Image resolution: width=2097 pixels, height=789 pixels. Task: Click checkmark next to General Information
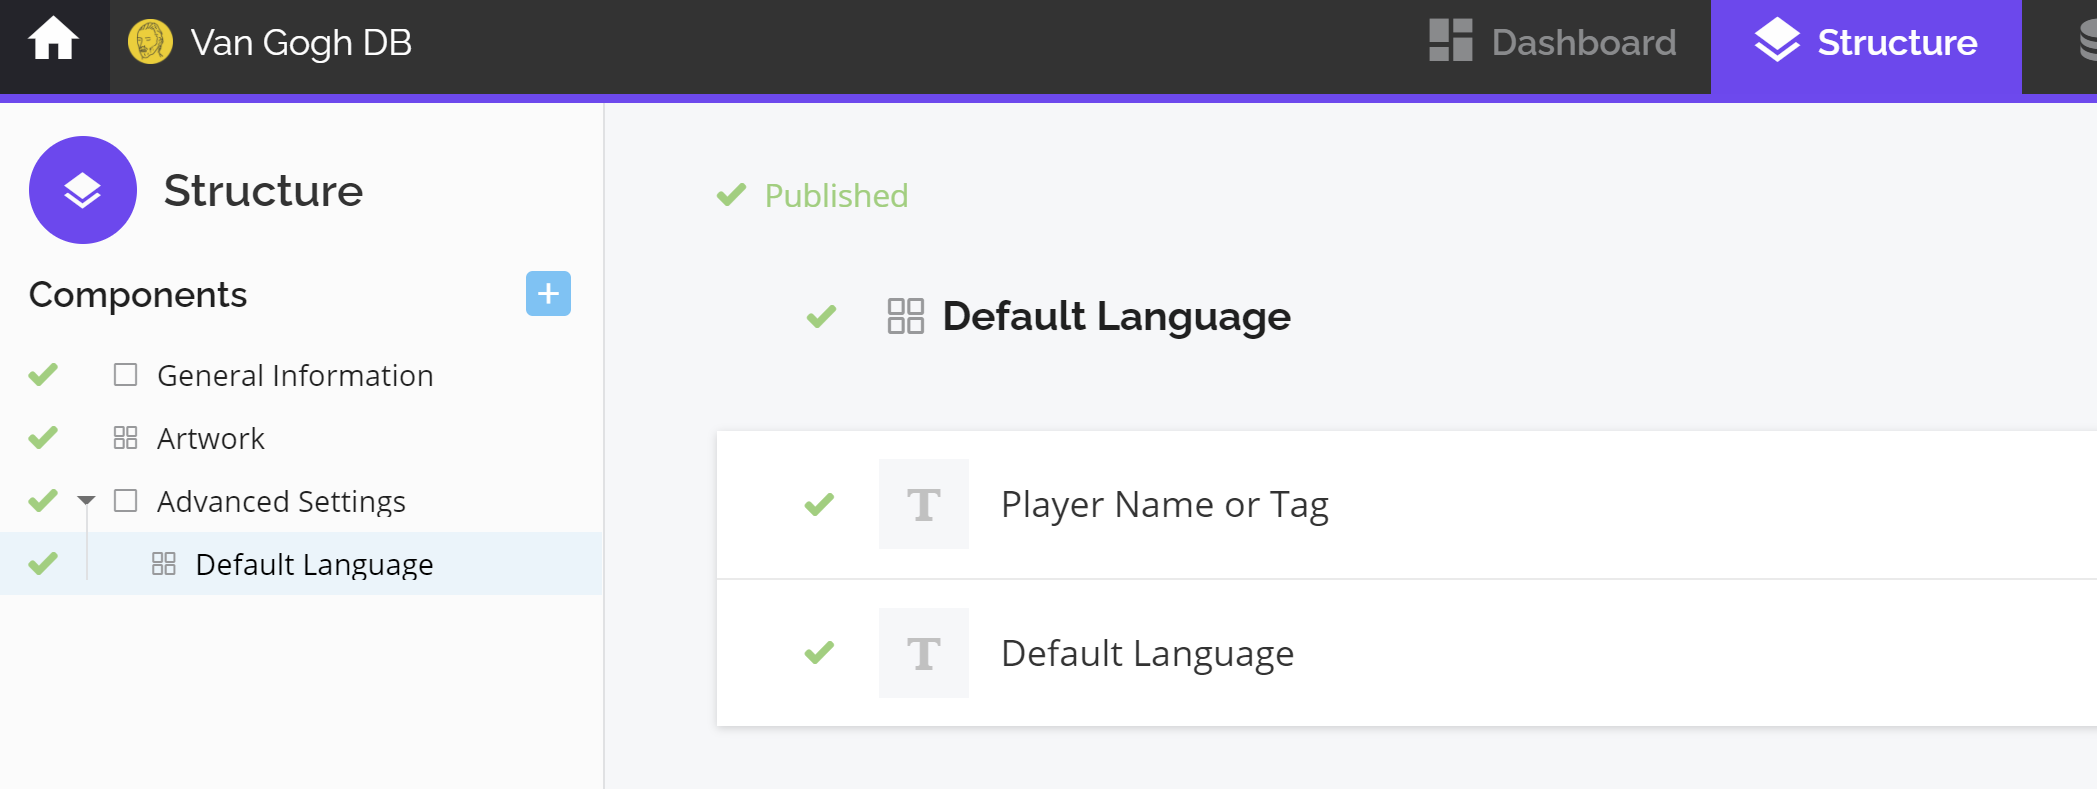tap(43, 374)
